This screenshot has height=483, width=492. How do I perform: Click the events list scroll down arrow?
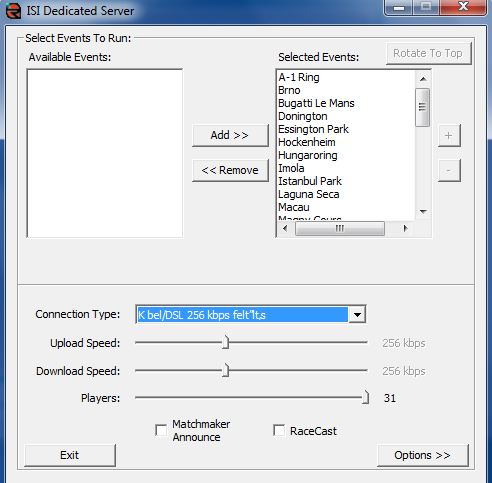tap(423, 211)
